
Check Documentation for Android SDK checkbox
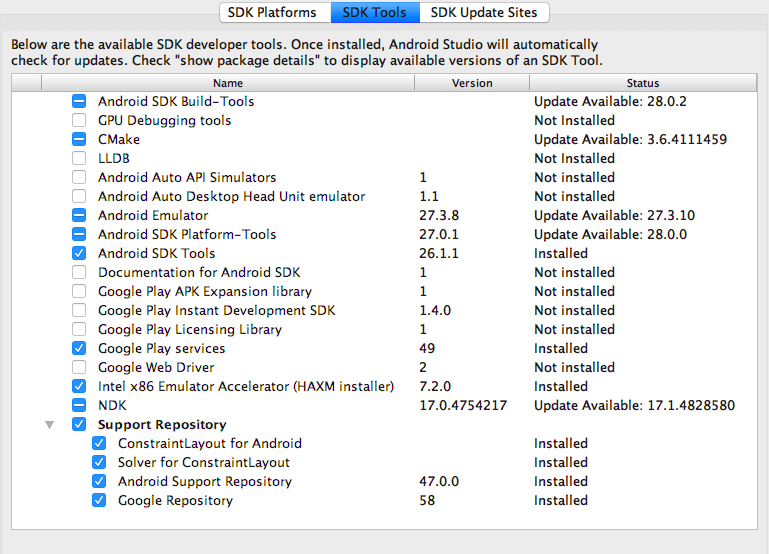(x=79, y=272)
